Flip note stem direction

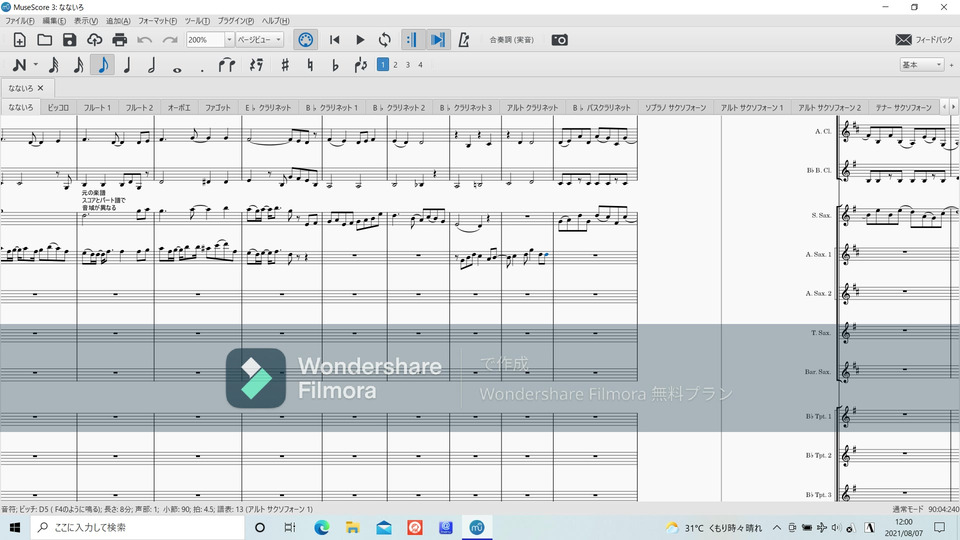[361, 65]
